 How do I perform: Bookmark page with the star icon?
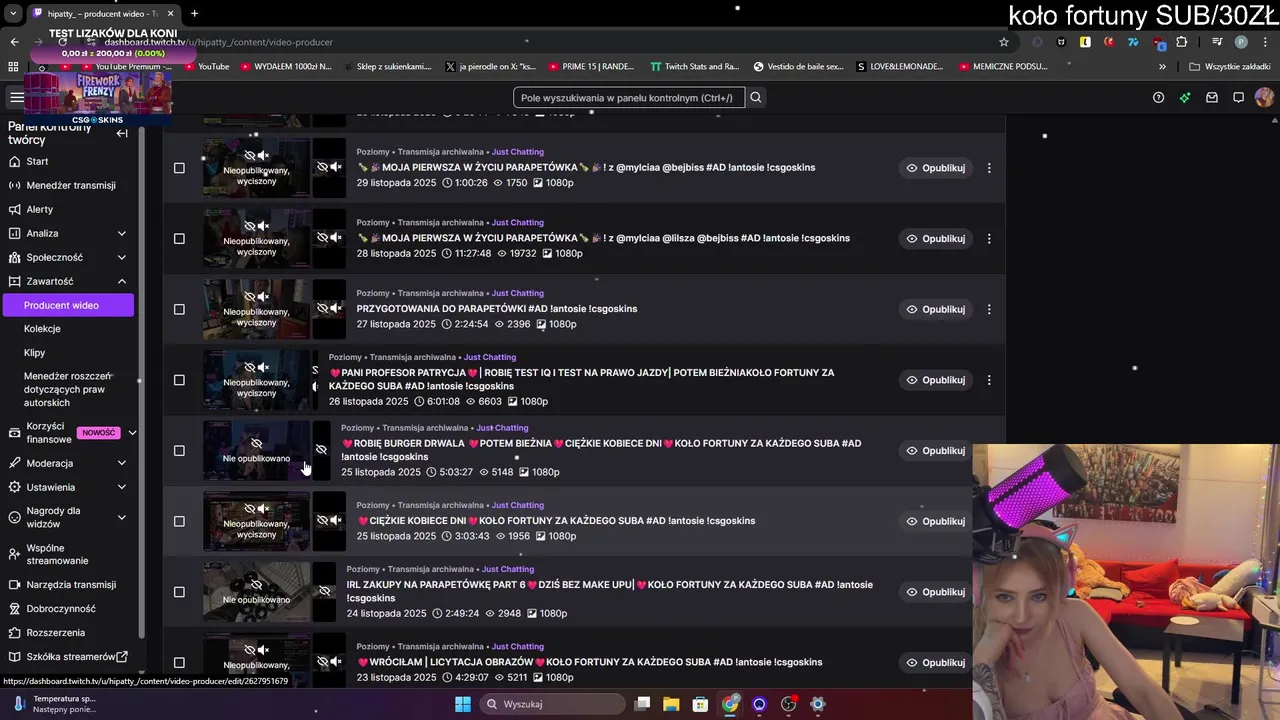1004,42
